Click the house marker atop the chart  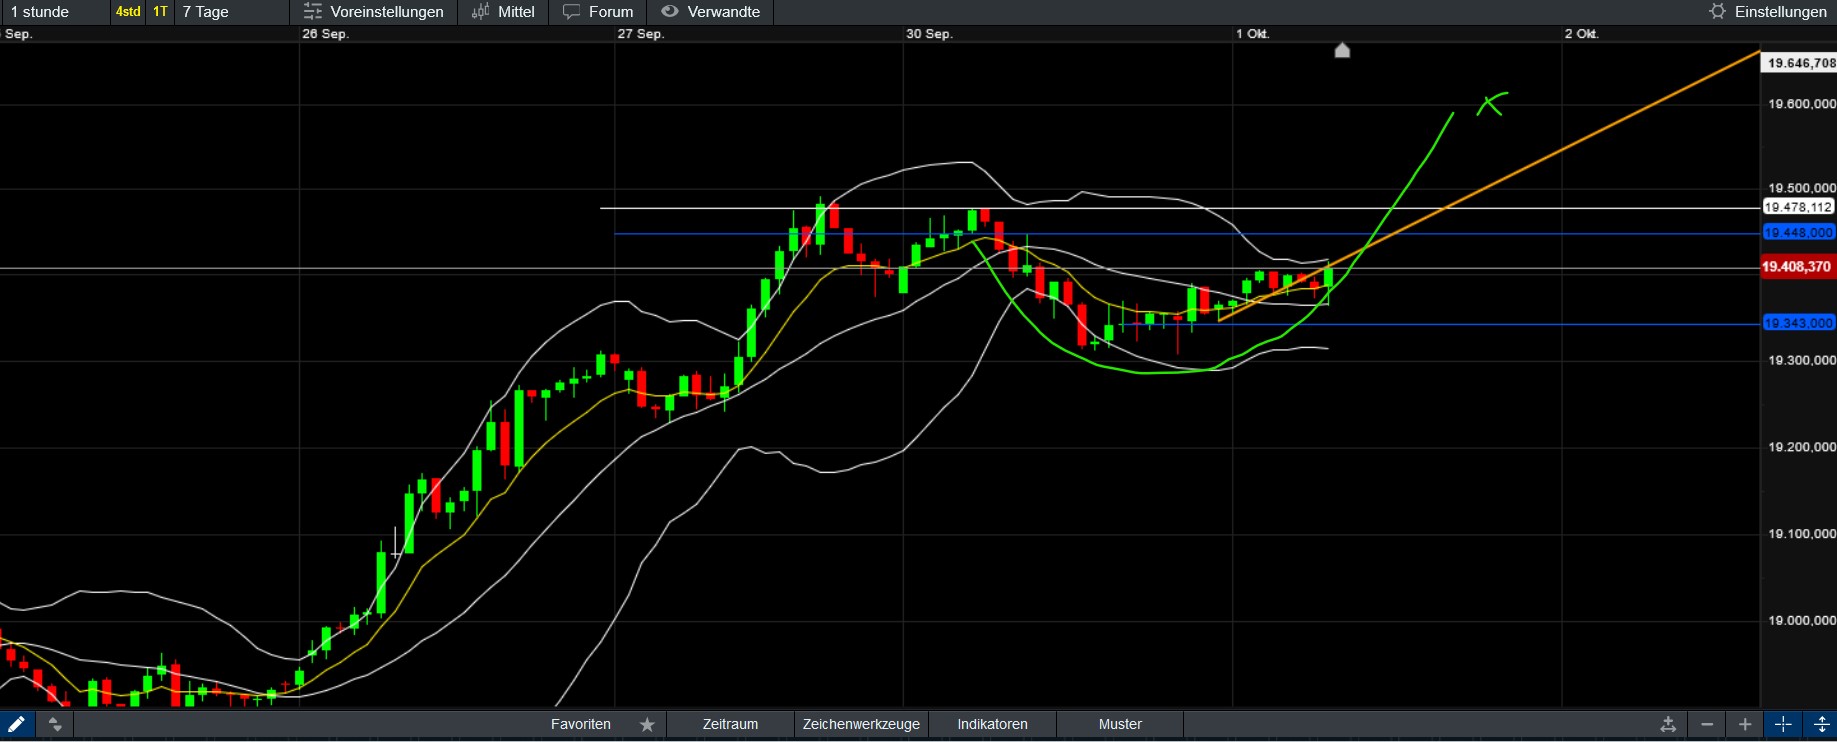(x=1342, y=50)
